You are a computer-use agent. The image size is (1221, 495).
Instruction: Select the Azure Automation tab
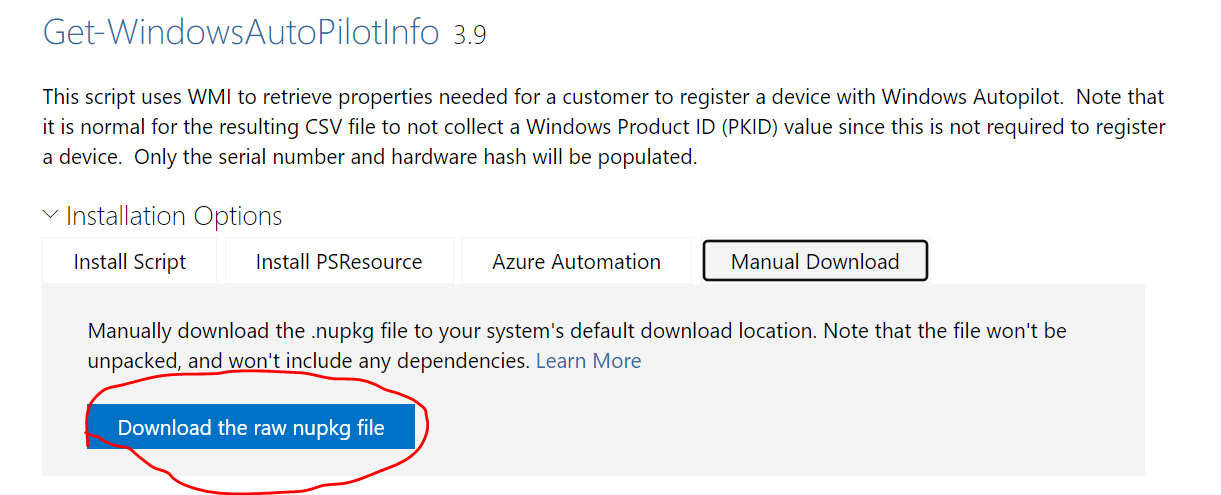(576, 262)
